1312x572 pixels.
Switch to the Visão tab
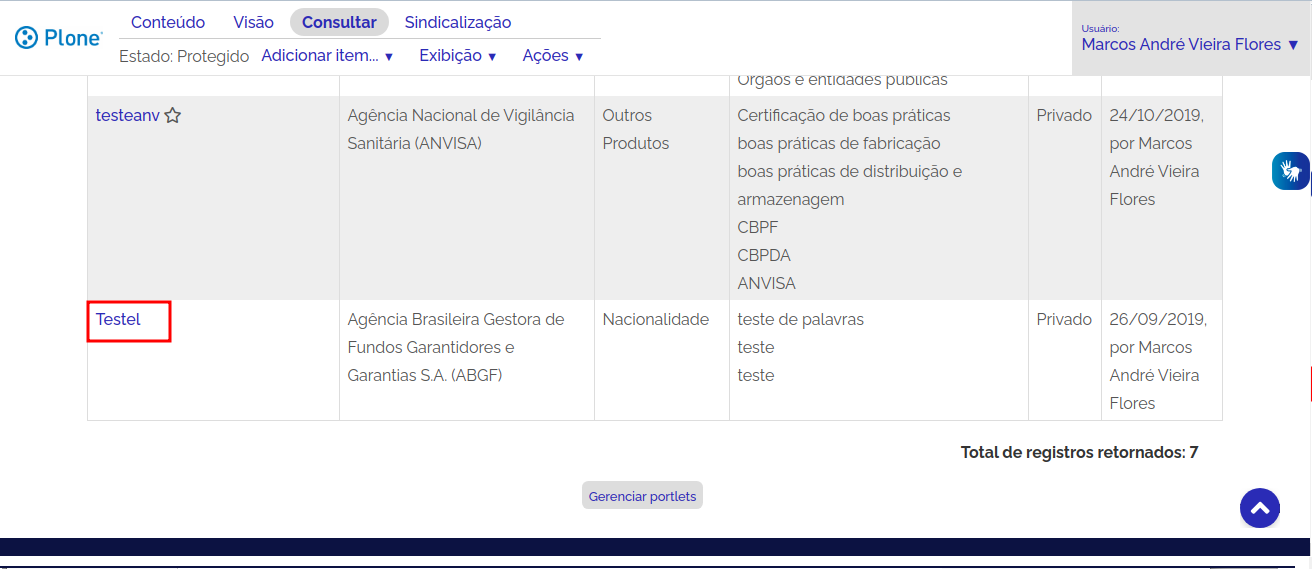253,22
